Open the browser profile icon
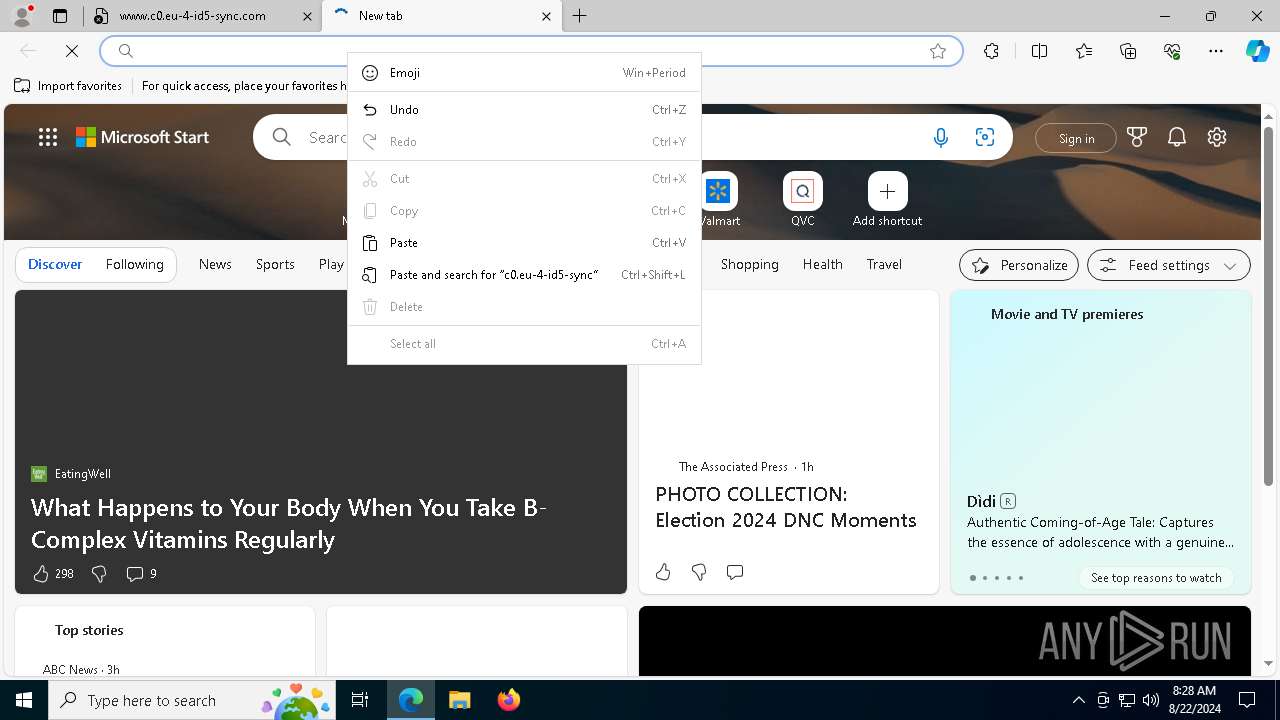1280x720 pixels. pyautogui.click(x=22, y=15)
